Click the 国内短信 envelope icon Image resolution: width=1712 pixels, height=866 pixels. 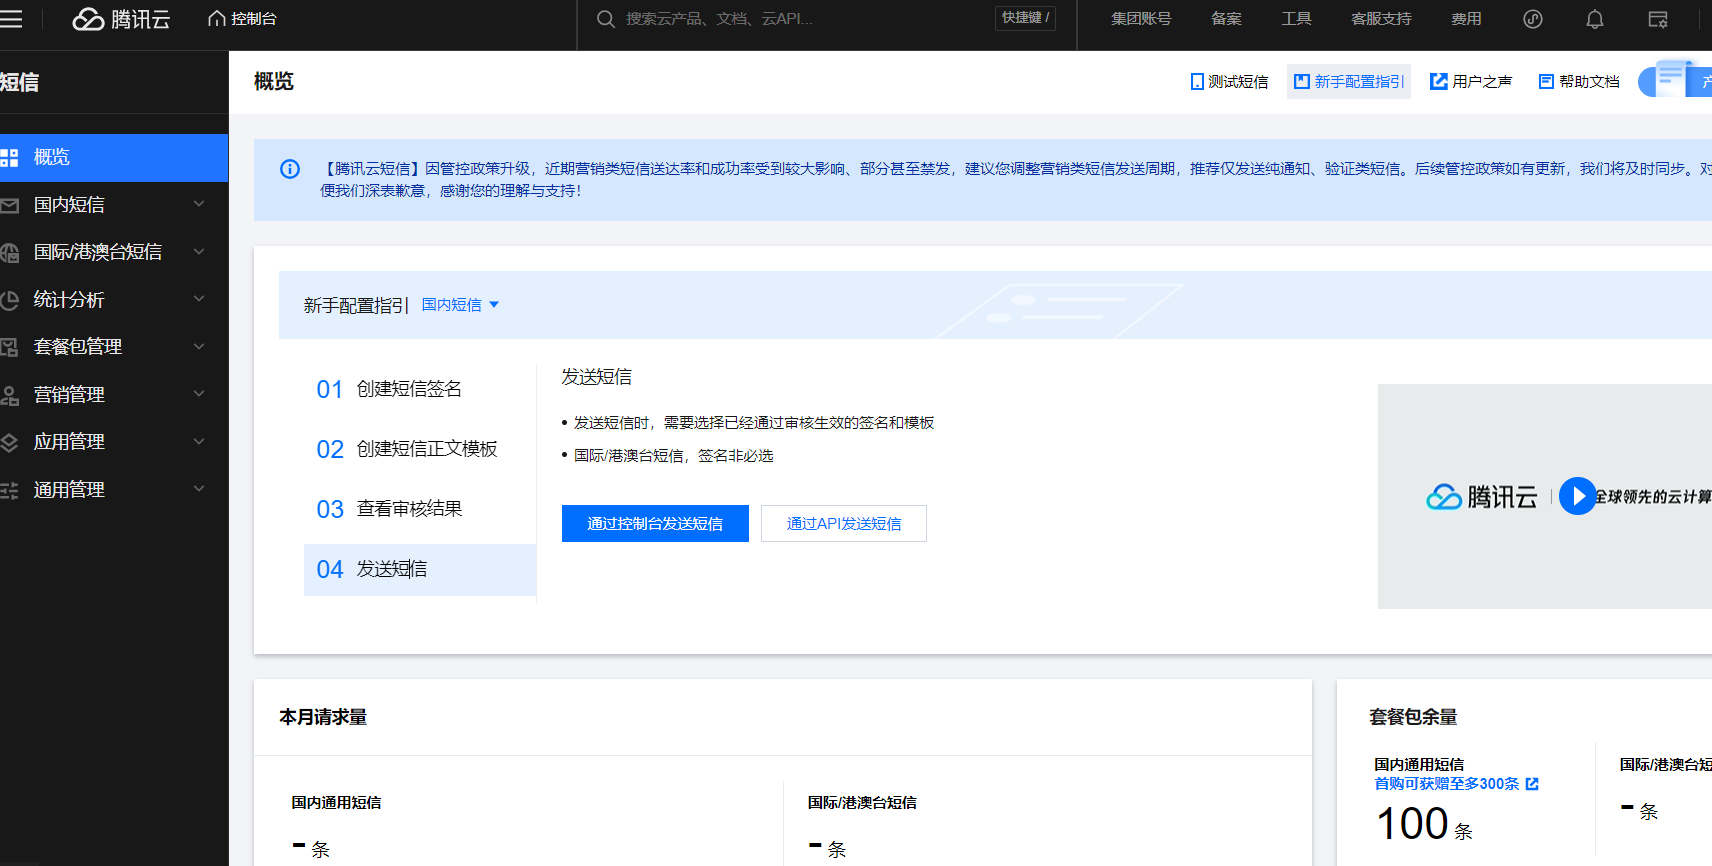(9, 205)
